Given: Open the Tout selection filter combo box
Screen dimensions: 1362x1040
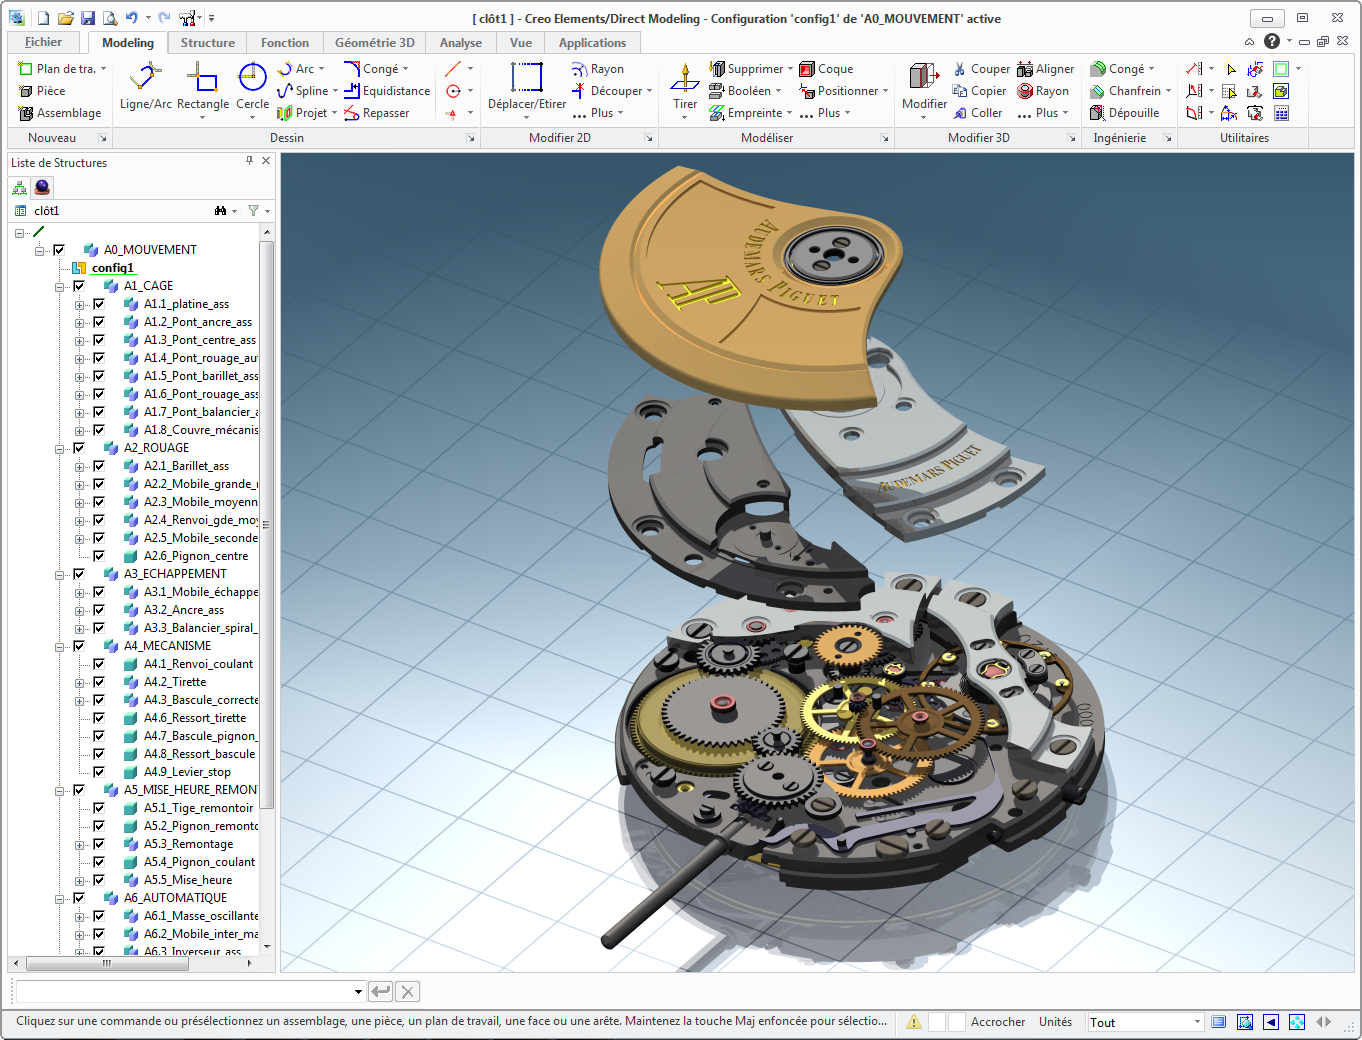Looking at the screenshot, I should point(1145,1022).
